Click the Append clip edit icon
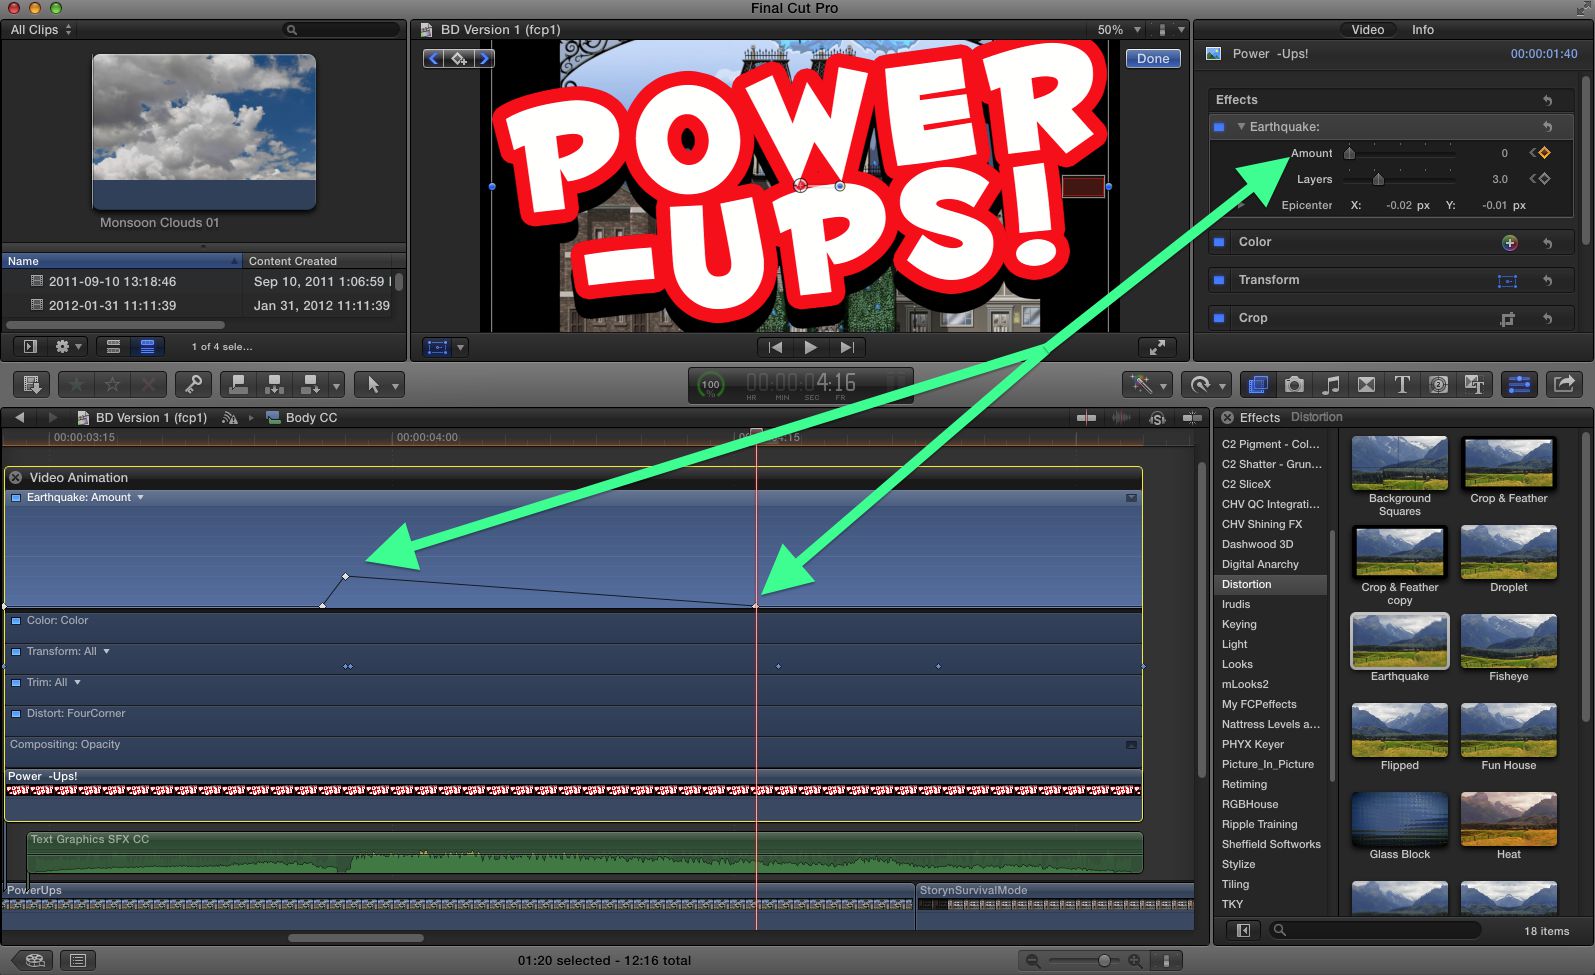 click(x=311, y=385)
